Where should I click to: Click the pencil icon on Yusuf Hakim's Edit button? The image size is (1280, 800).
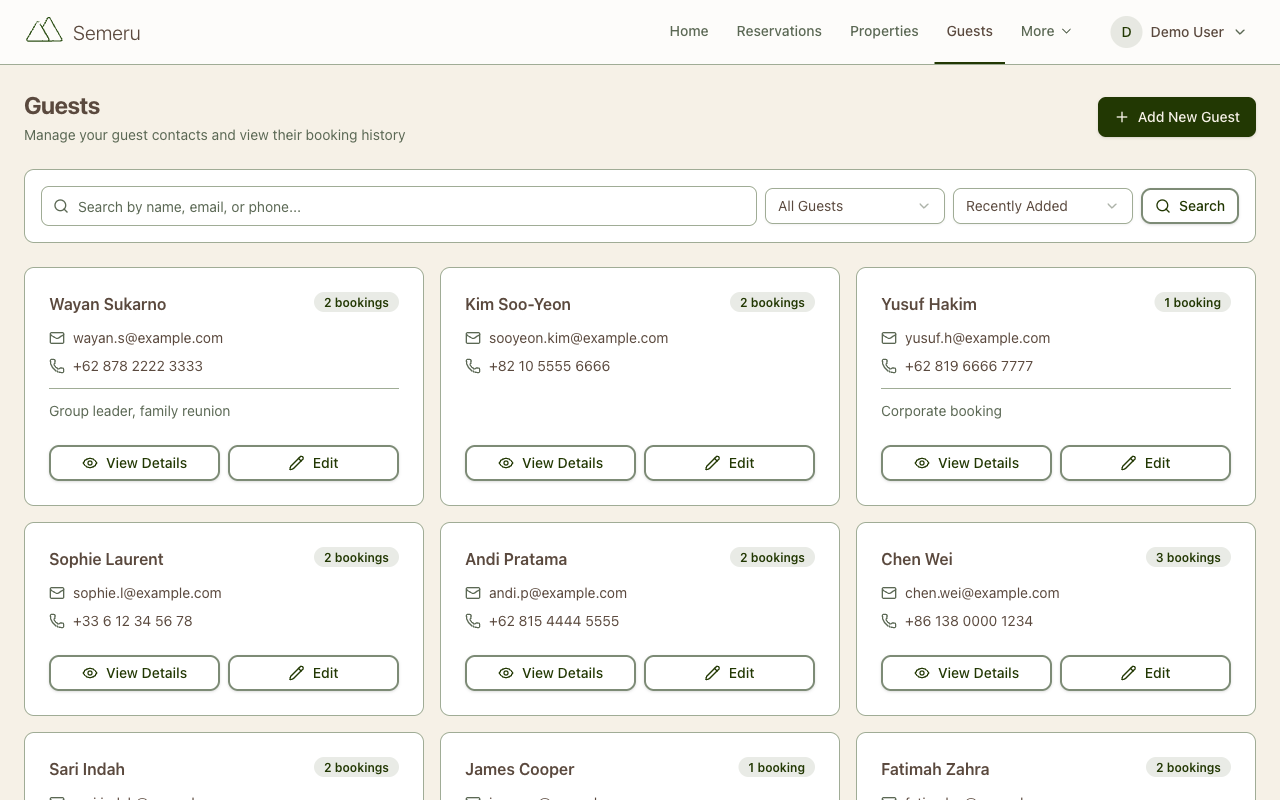1128,463
